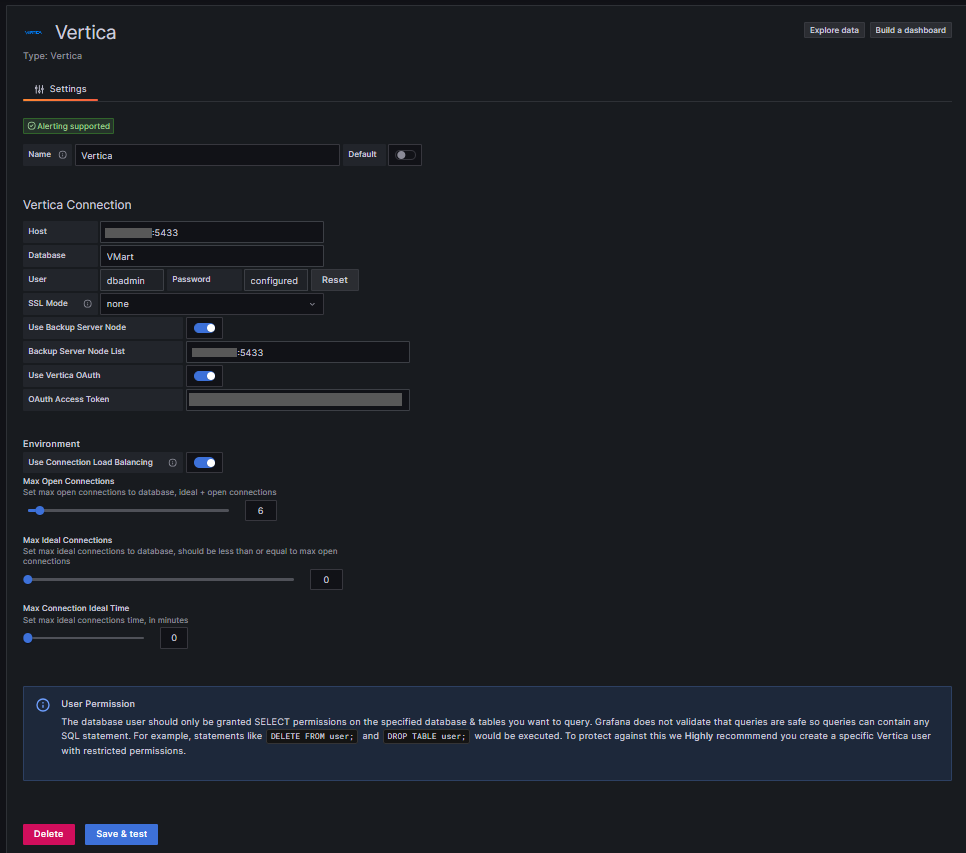Click Save & test button

(121, 834)
